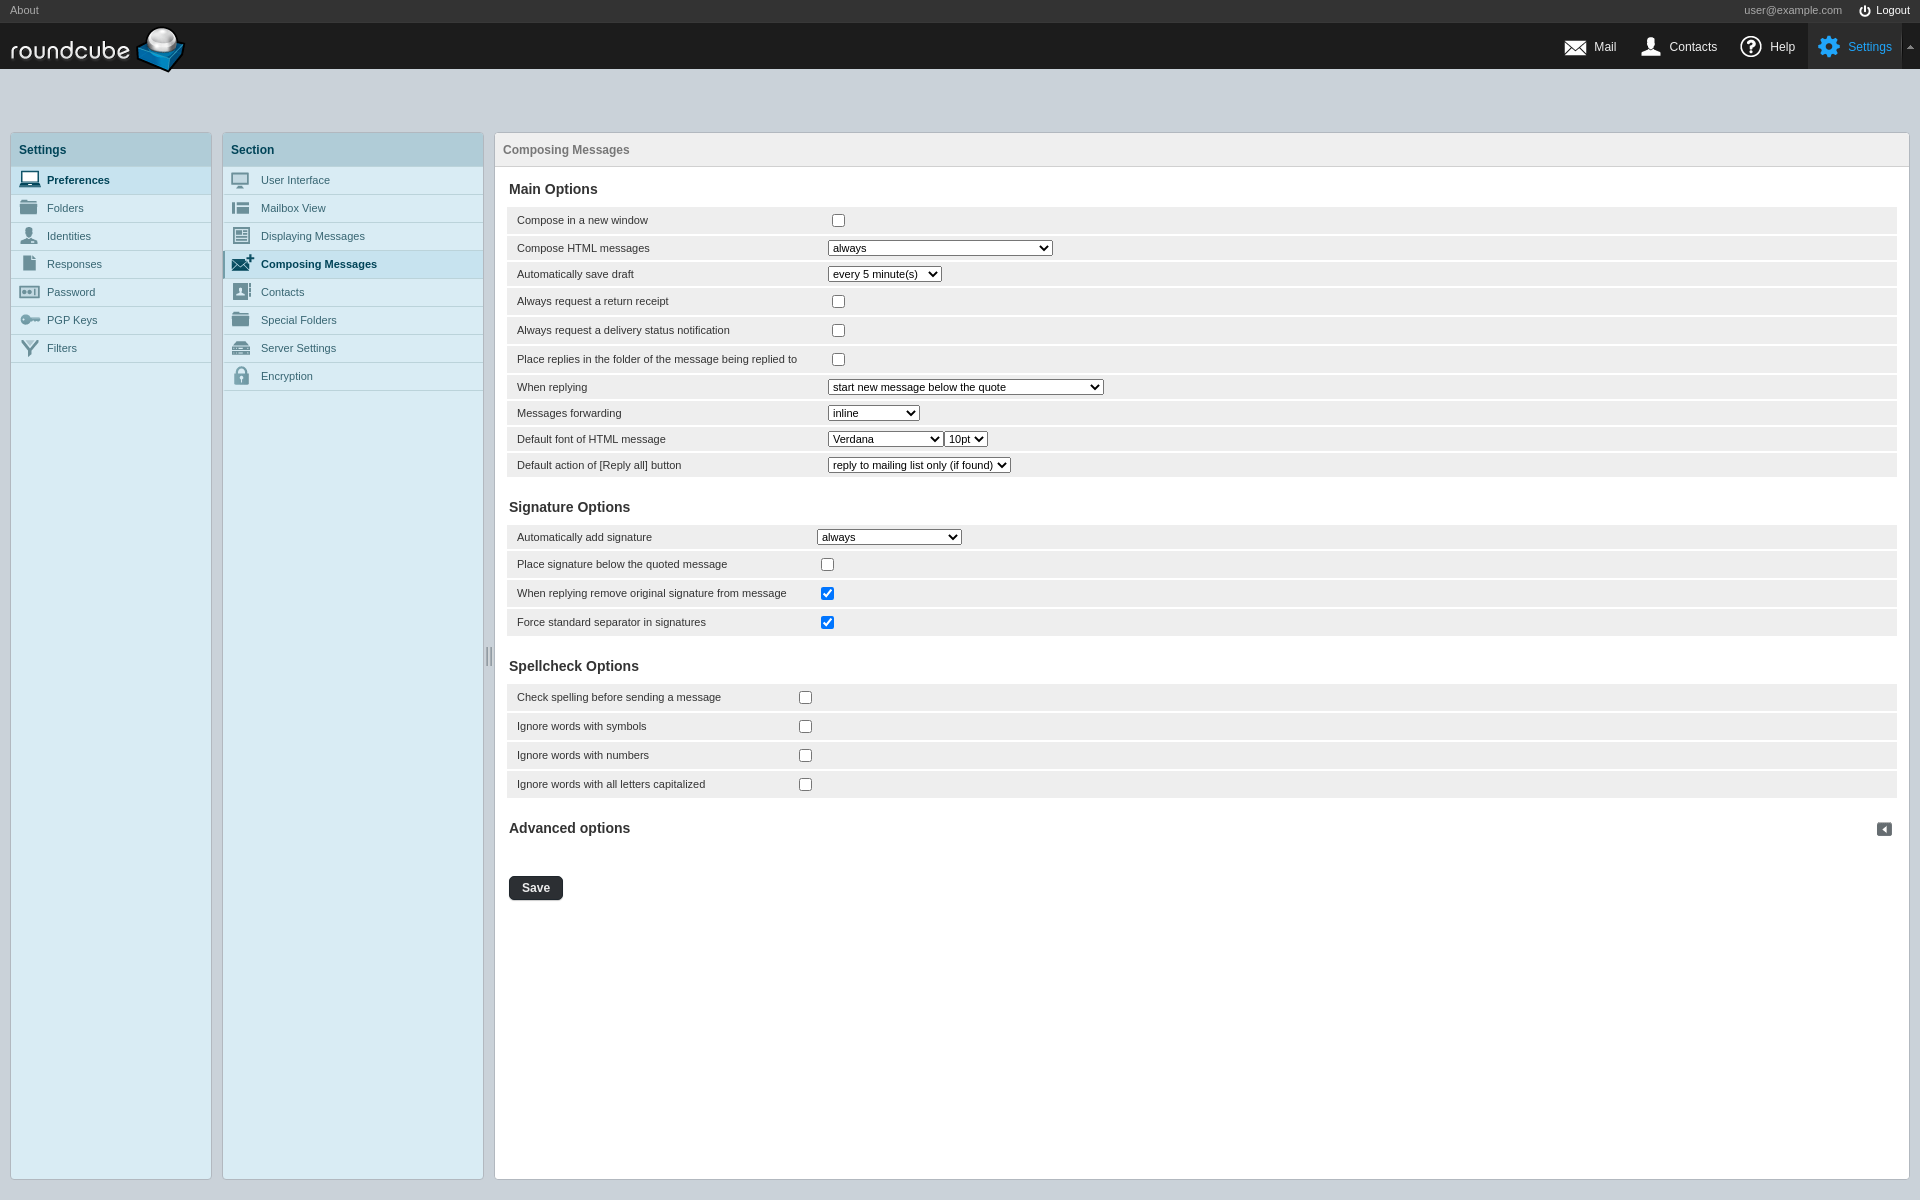Open the Encryption section

(x=353, y=376)
